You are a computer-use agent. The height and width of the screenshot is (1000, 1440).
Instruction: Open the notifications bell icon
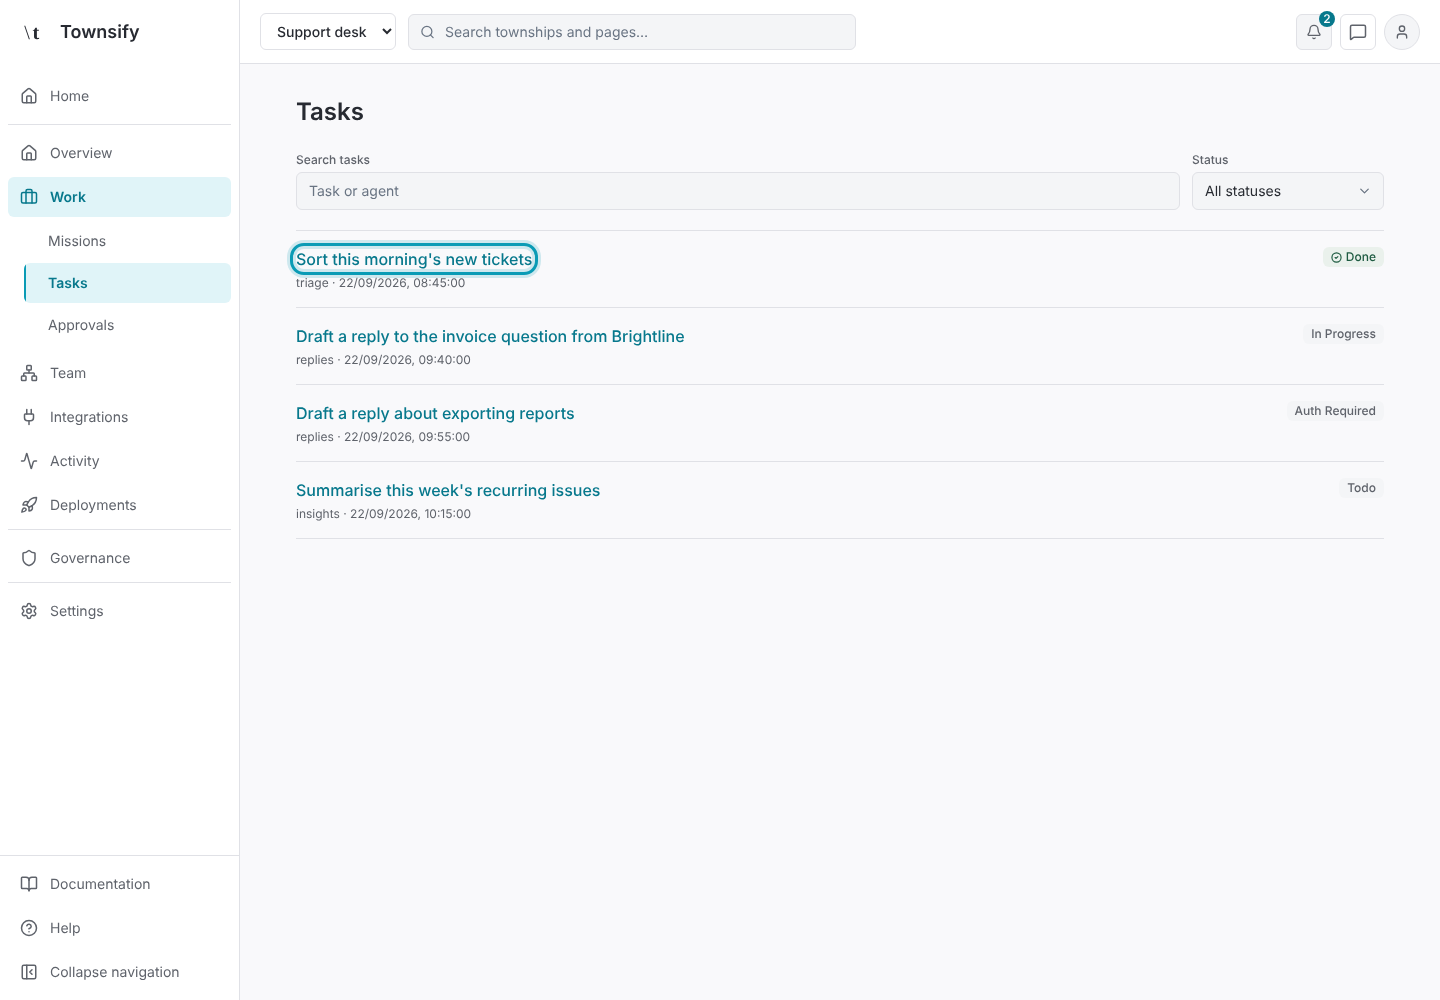point(1314,32)
